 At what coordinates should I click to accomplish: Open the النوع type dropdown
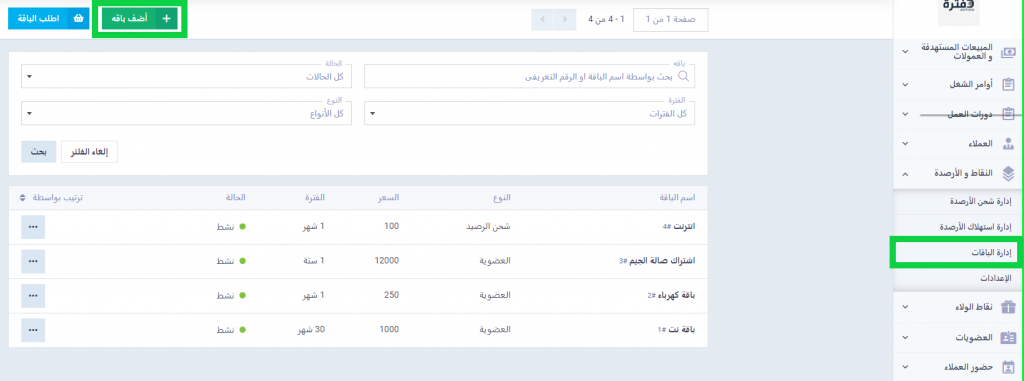(x=186, y=113)
